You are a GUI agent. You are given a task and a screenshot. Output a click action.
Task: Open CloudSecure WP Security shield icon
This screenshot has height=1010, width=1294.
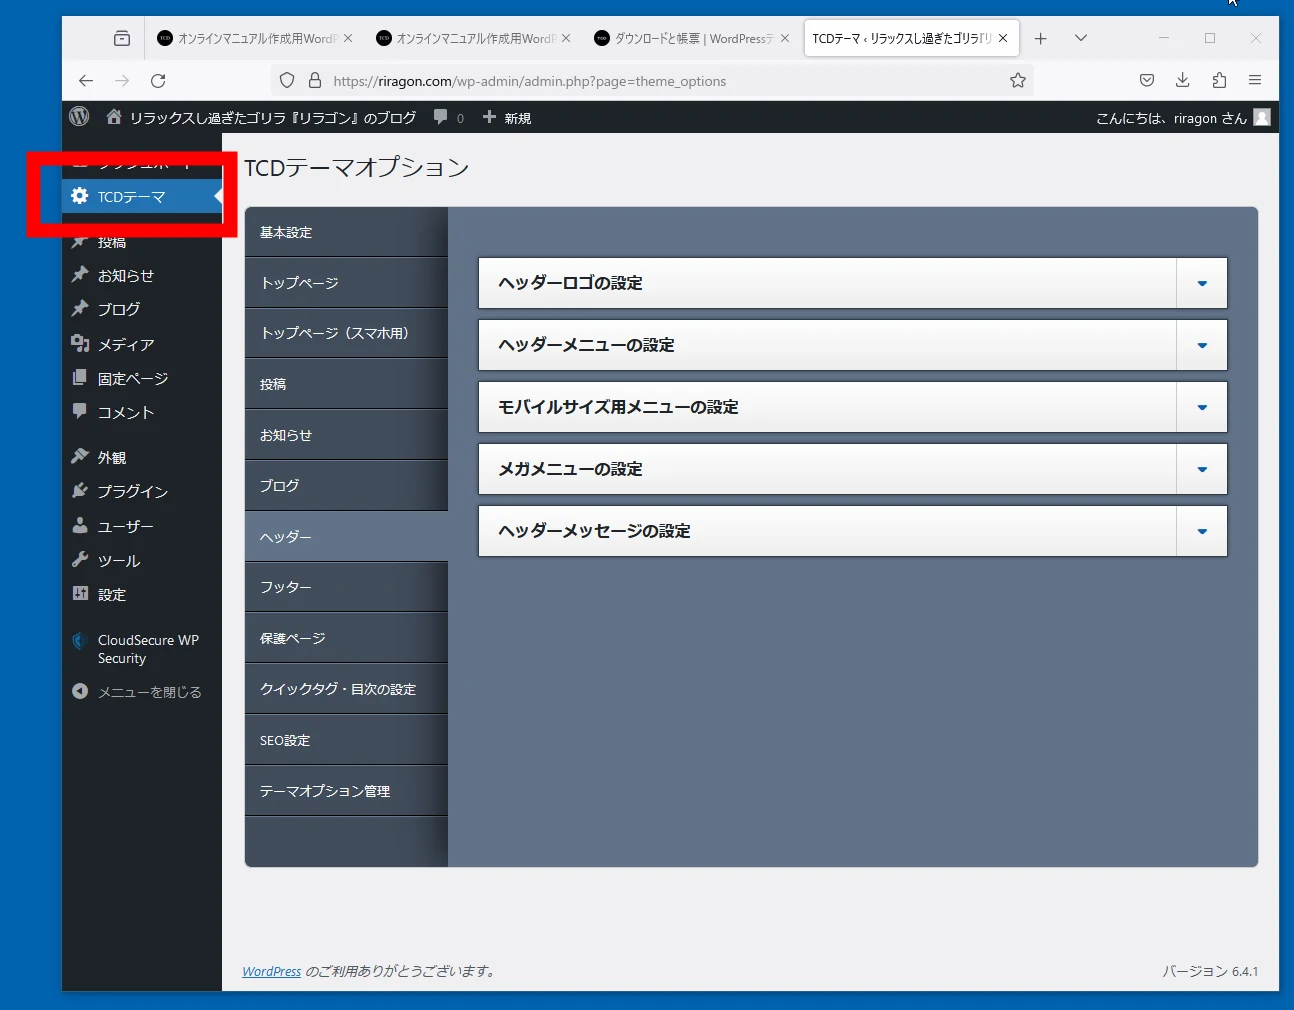pyautogui.click(x=80, y=641)
